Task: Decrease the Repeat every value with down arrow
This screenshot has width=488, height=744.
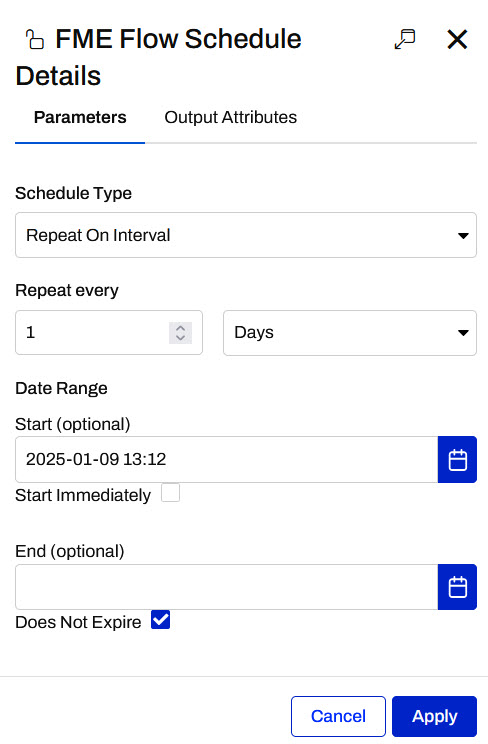Action: 180,337
